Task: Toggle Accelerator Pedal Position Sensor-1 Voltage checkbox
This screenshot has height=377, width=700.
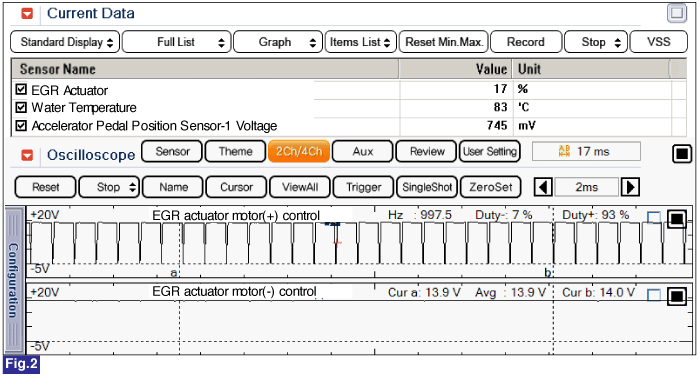Action: [x=21, y=126]
